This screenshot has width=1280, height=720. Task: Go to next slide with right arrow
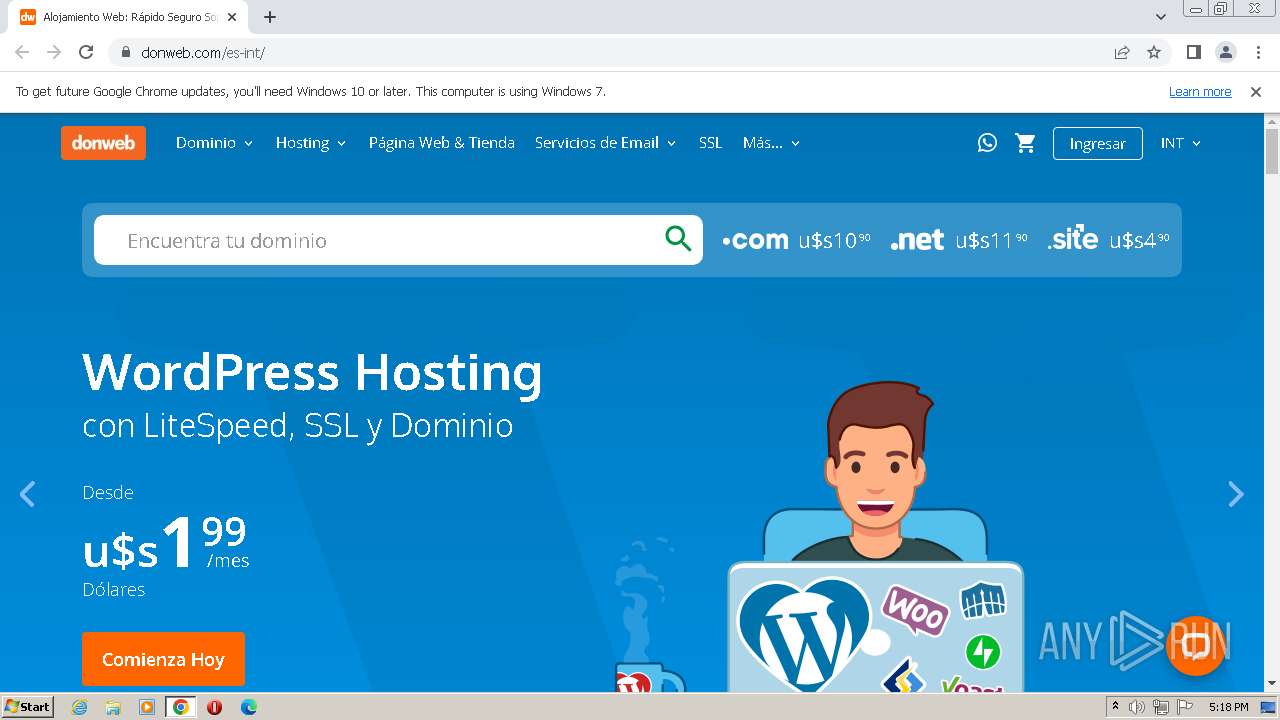(x=1236, y=494)
